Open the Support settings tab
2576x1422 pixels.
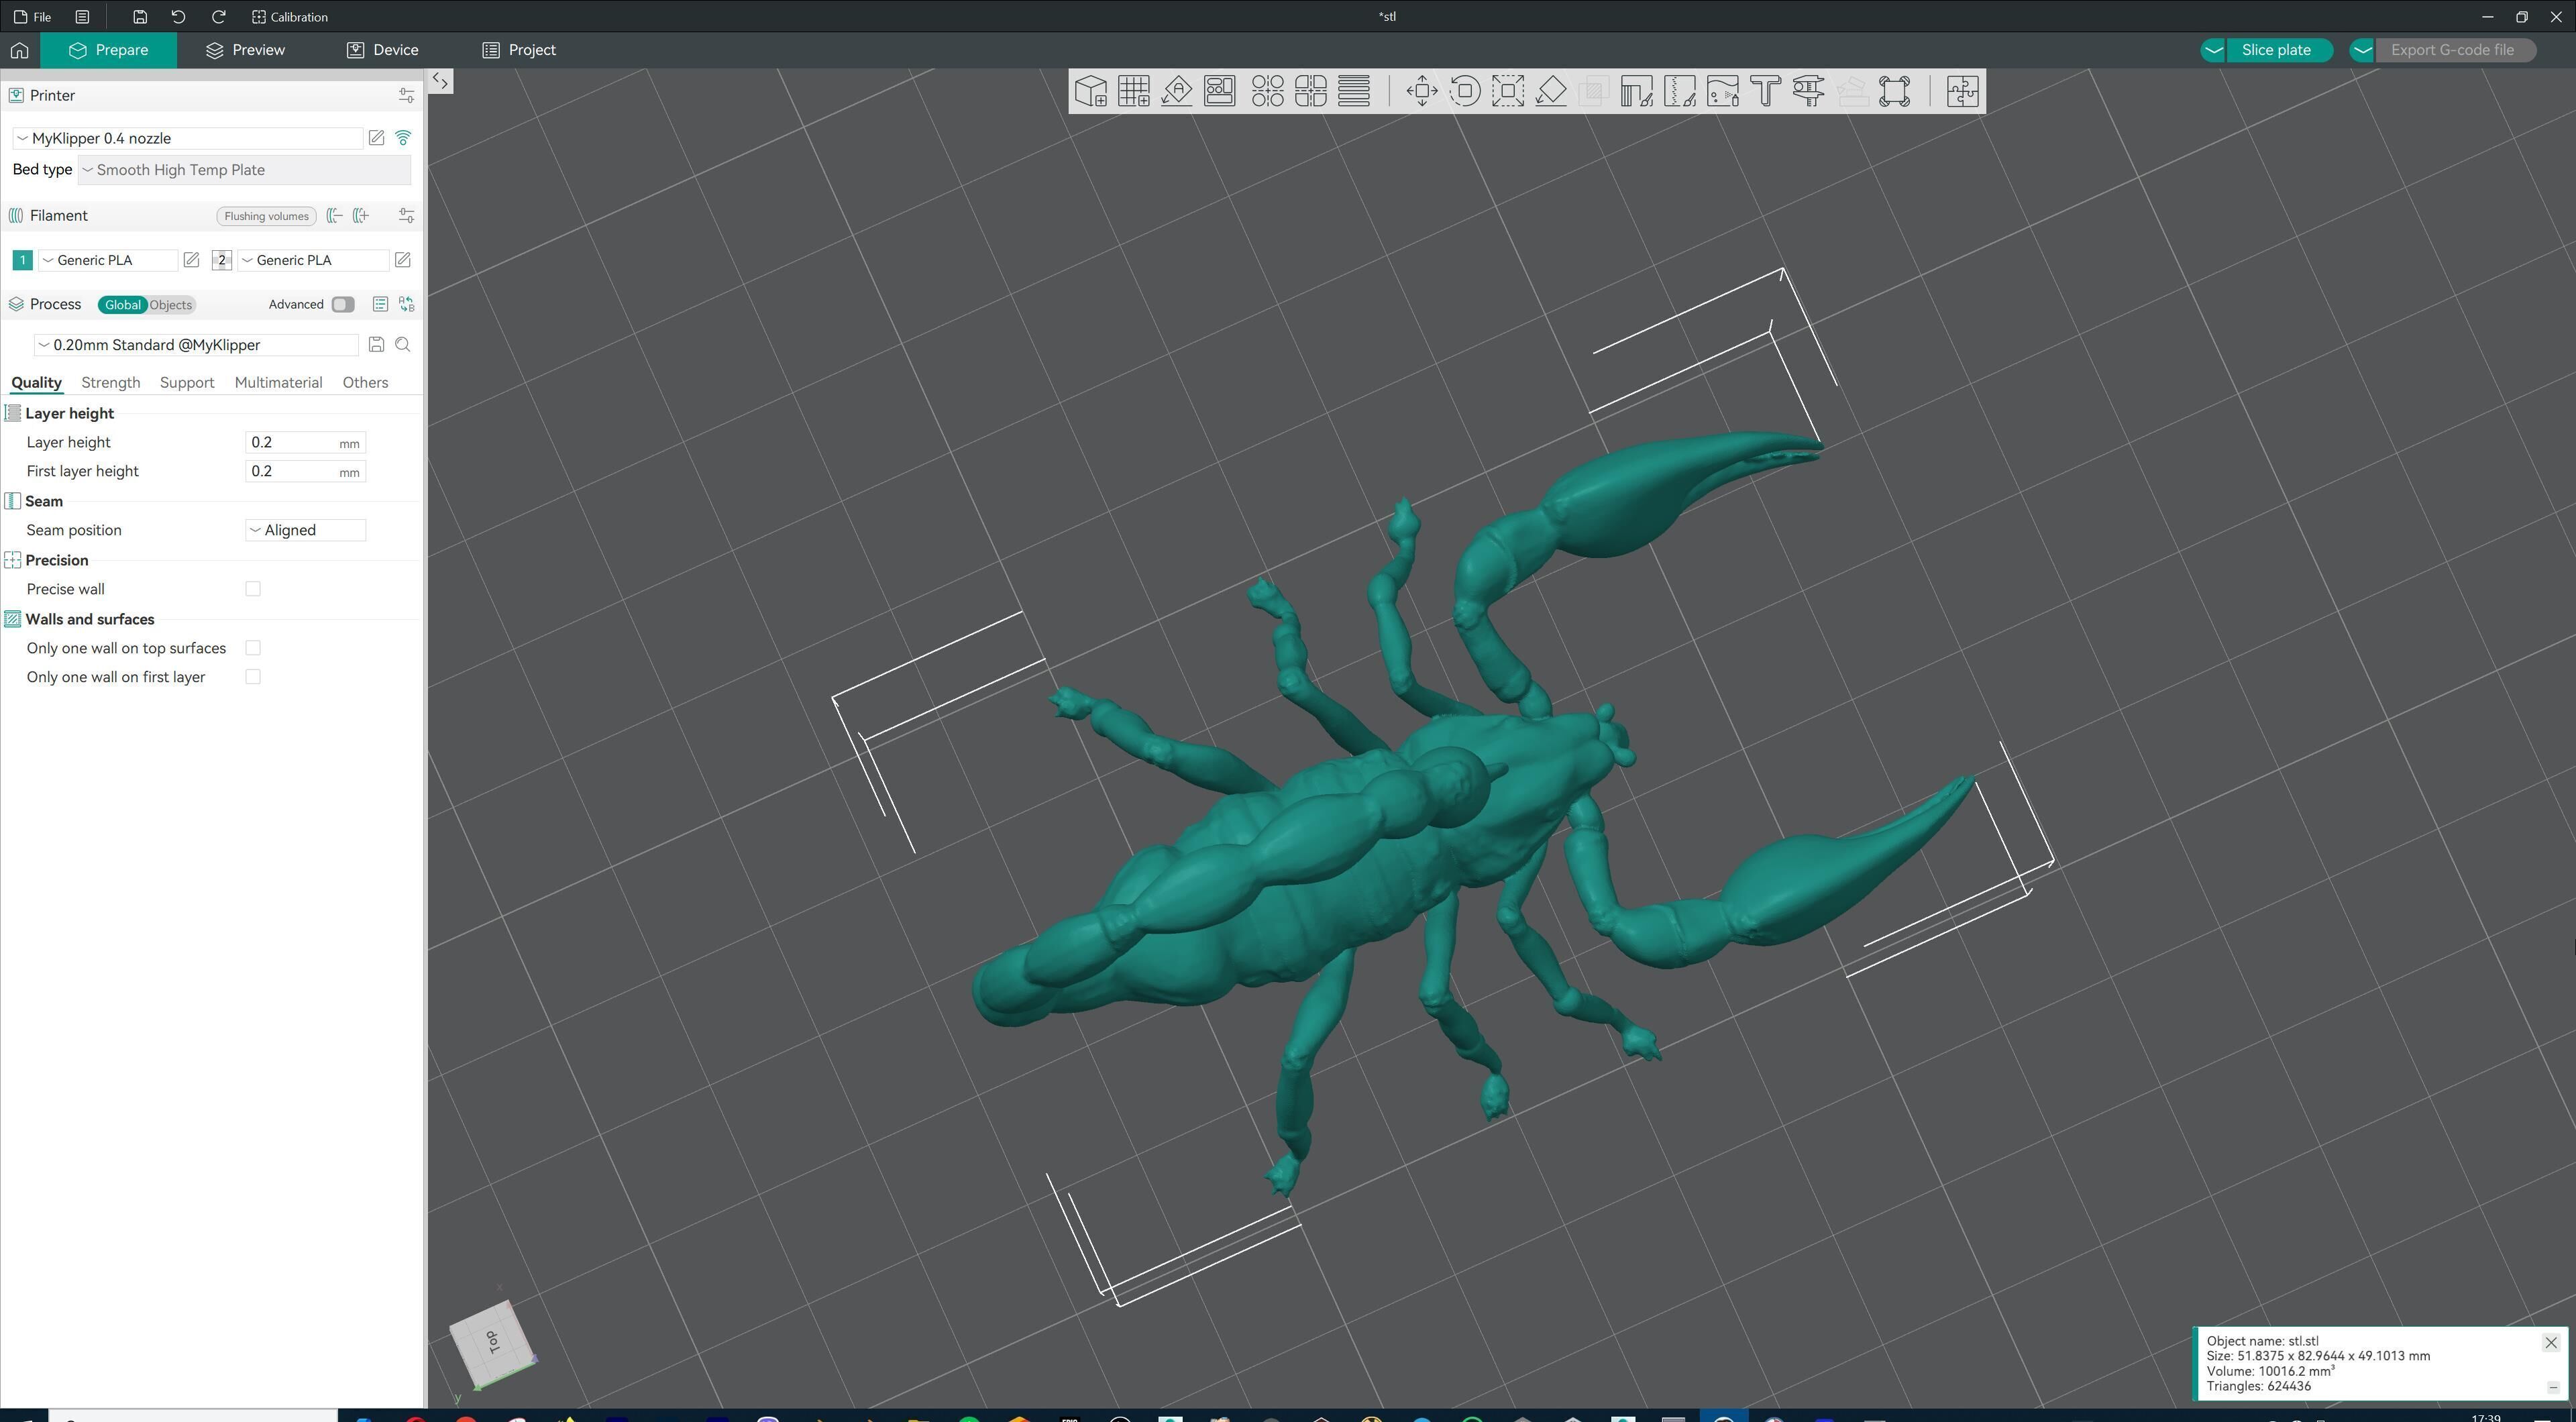(x=187, y=383)
